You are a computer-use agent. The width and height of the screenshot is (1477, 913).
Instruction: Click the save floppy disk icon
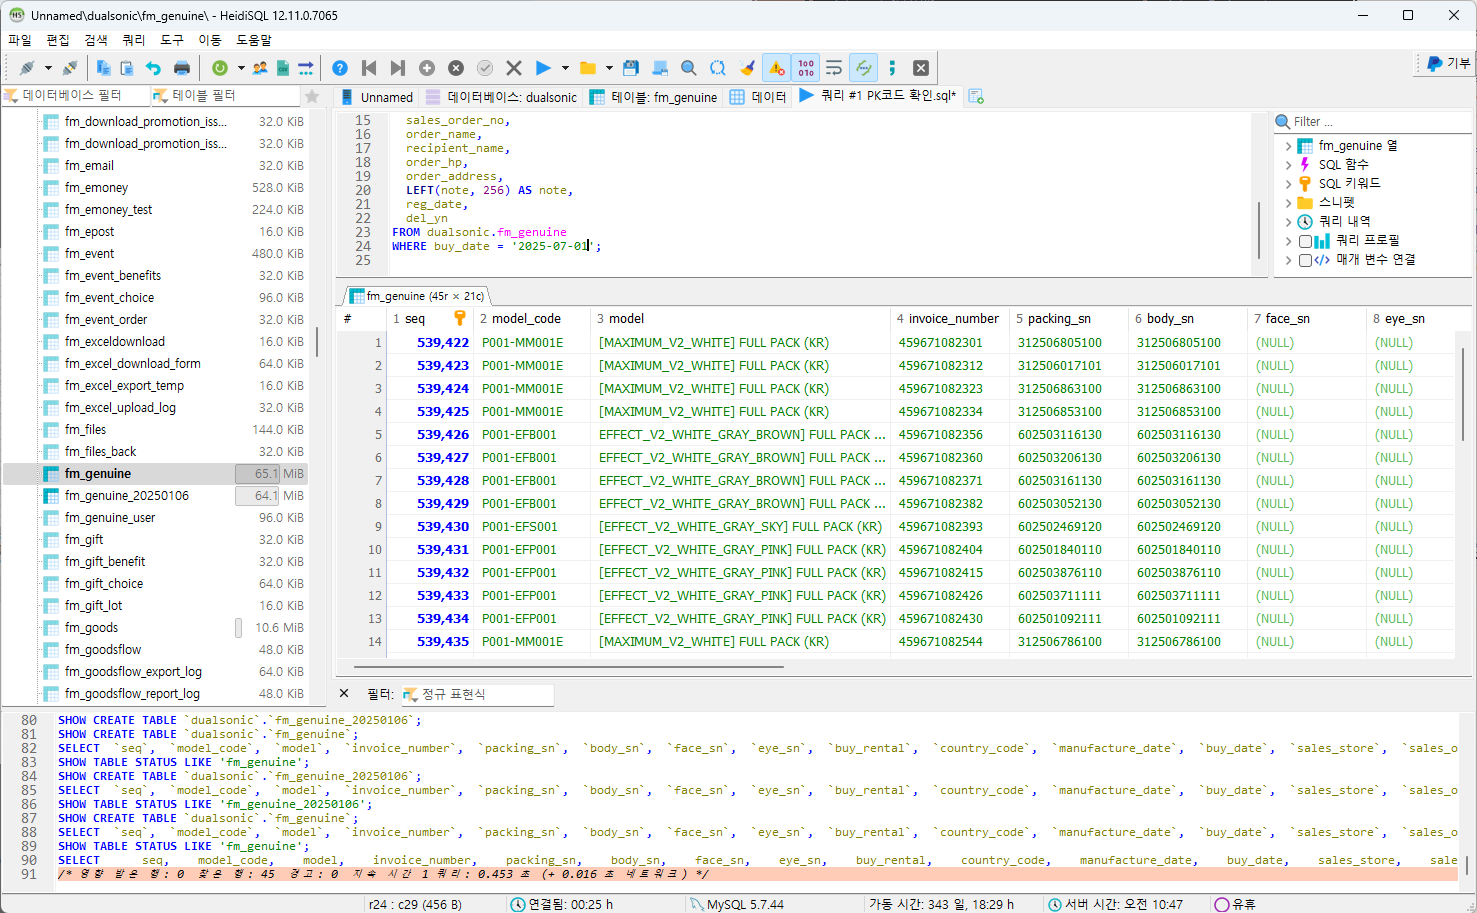coord(631,68)
